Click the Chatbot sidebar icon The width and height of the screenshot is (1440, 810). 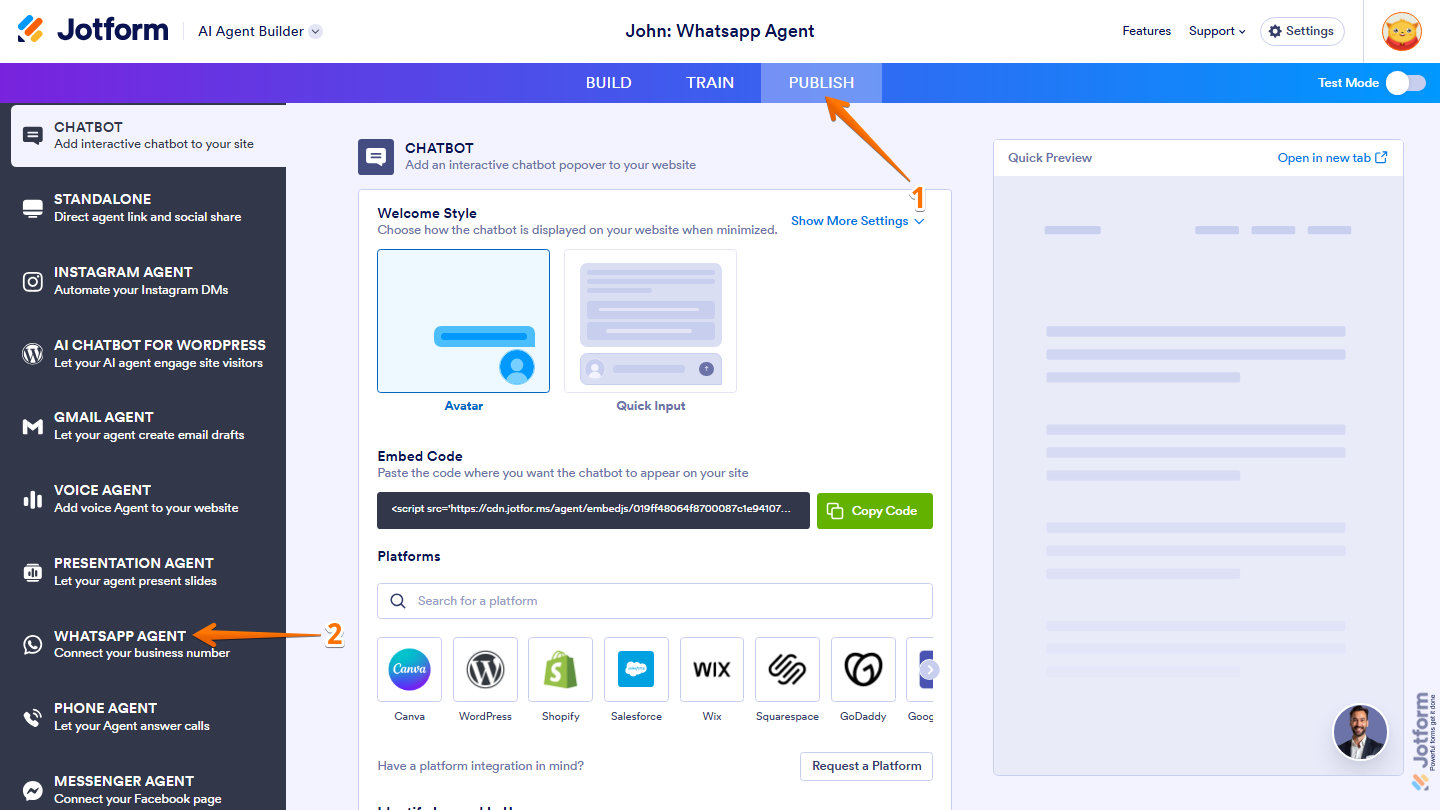coord(33,135)
